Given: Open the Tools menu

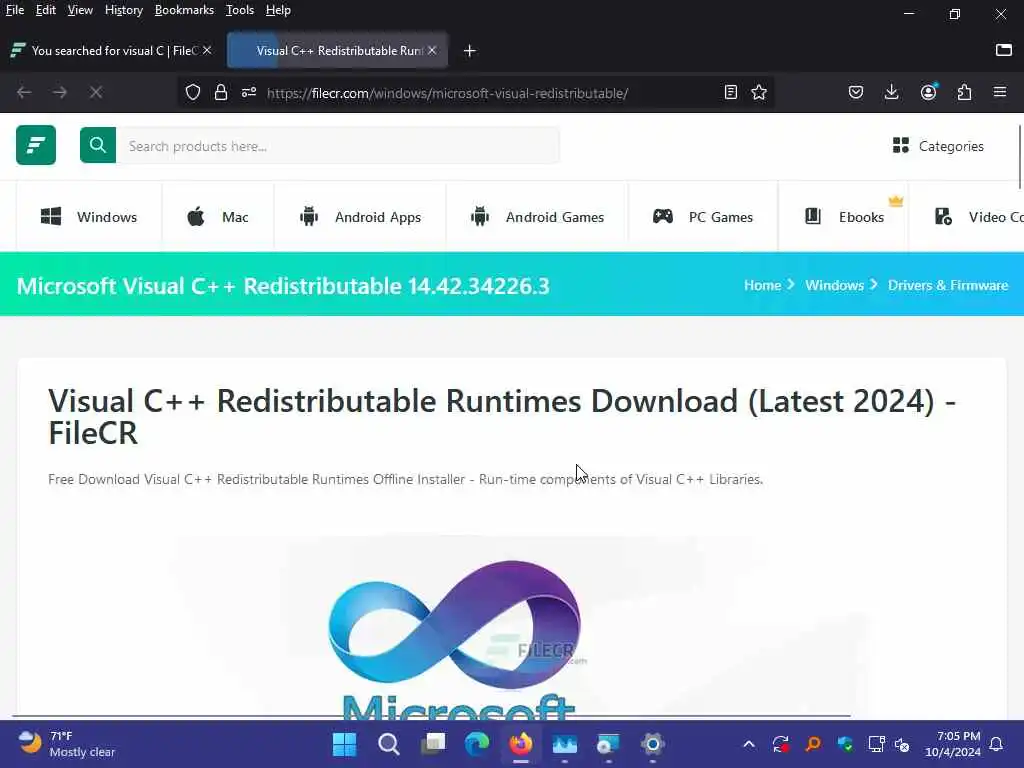Looking at the screenshot, I should pos(240,10).
